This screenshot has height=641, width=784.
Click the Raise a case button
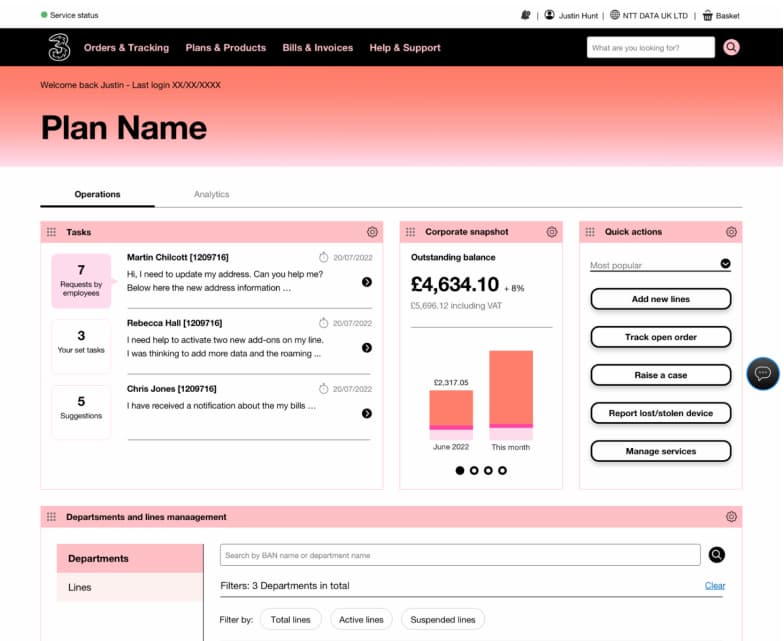click(660, 375)
